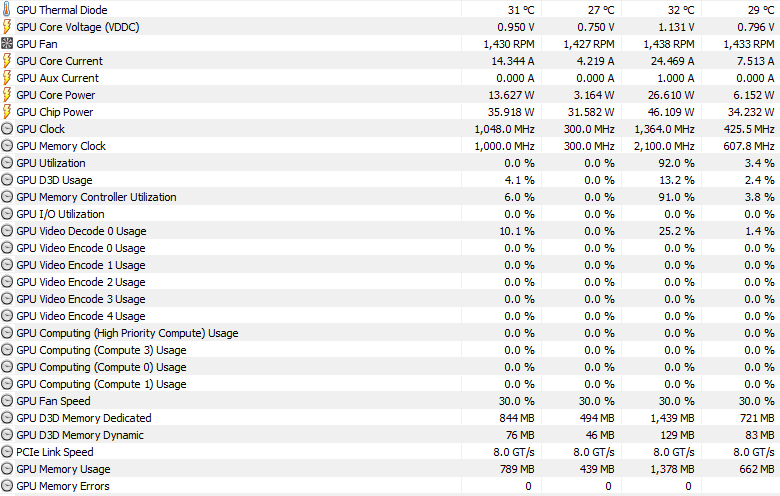780x496 pixels.
Task: Click the fan icon next to GPU Fan
Action: [6, 44]
